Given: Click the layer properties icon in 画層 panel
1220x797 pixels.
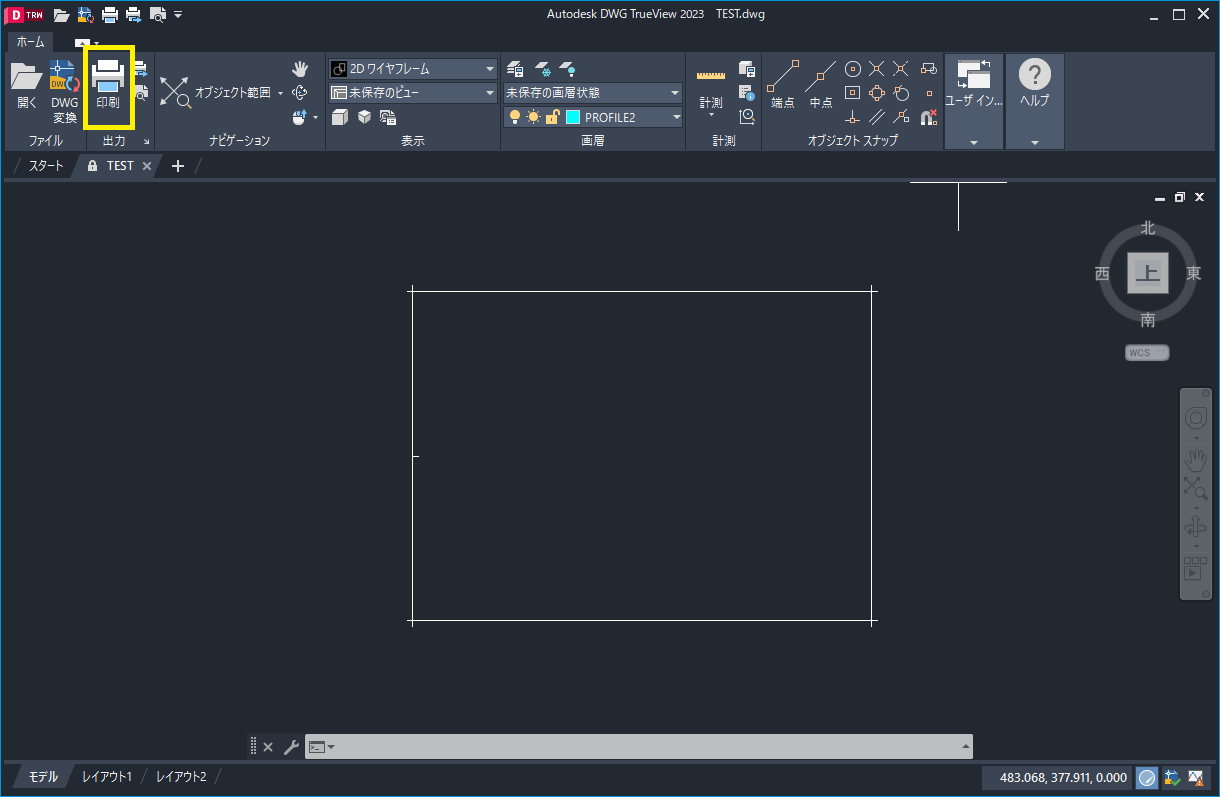Looking at the screenshot, I should click(x=515, y=69).
